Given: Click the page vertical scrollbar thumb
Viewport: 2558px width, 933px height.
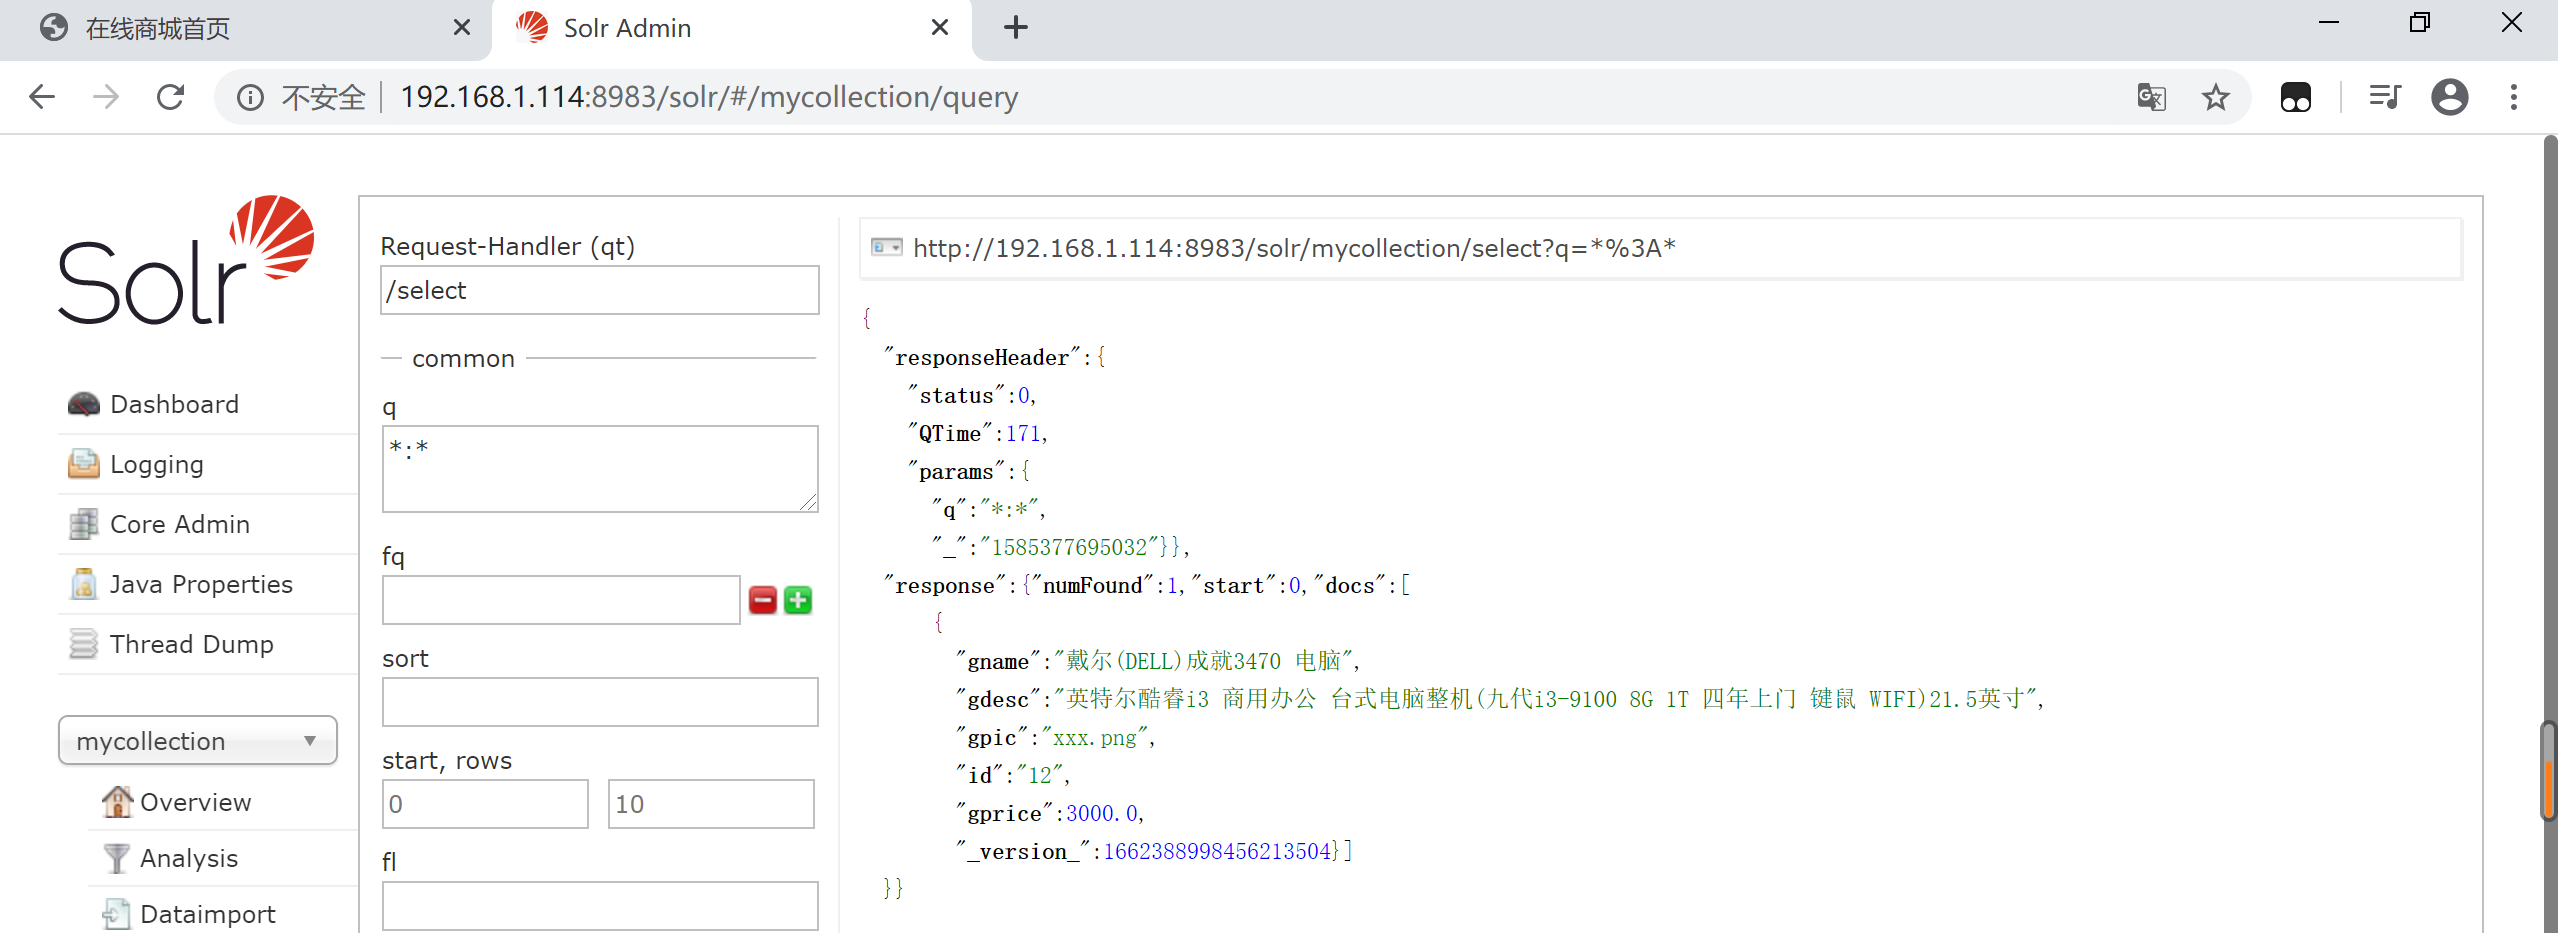Looking at the screenshot, I should tap(2549, 770).
